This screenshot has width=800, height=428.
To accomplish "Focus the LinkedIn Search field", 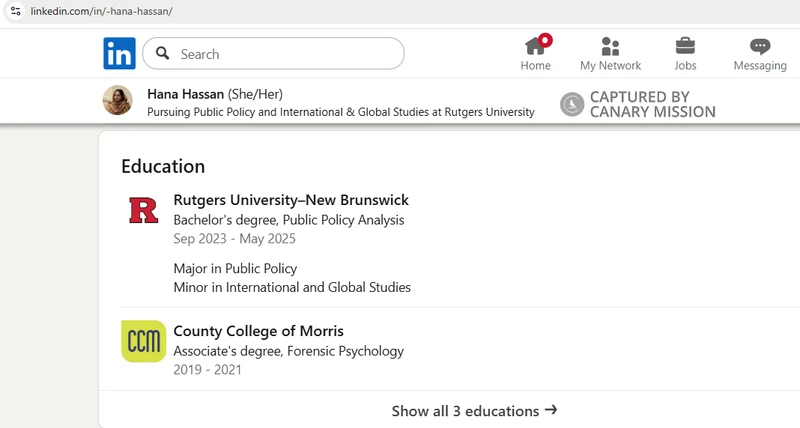I will (273, 53).
